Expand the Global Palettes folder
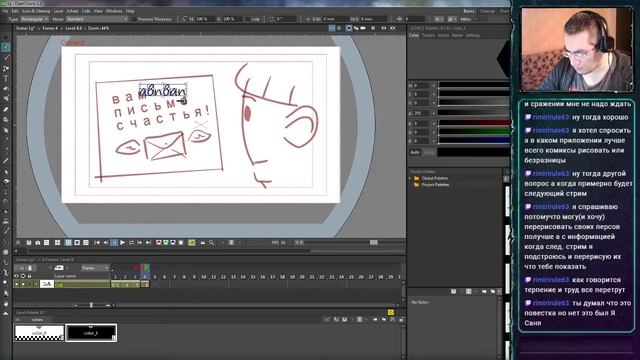640x360 pixels. [410, 178]
